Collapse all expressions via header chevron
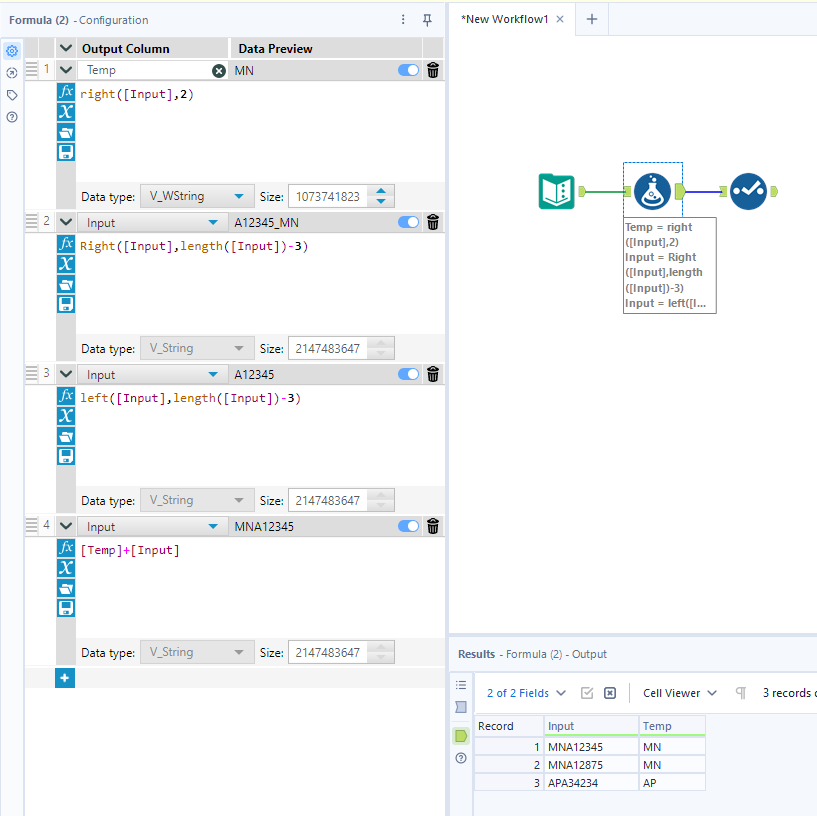 tap(66, 48)
